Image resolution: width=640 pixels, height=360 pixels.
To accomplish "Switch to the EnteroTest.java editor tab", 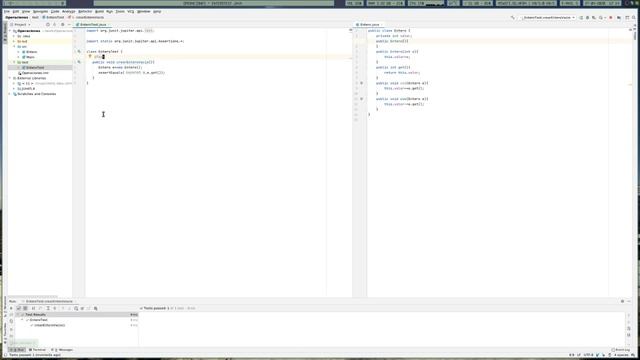I will pyautogui.click(x=93, y=24).
